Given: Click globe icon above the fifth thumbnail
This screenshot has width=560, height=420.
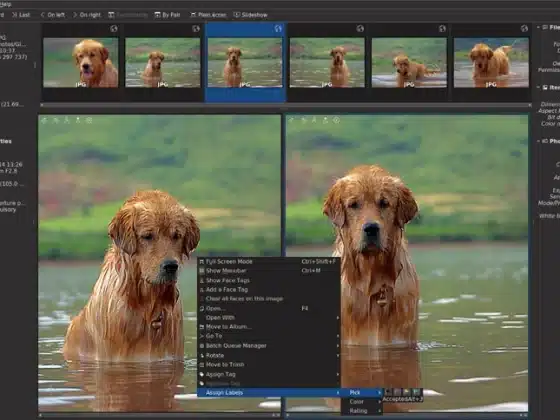Looking at the screenshot, I should point(442,29).
